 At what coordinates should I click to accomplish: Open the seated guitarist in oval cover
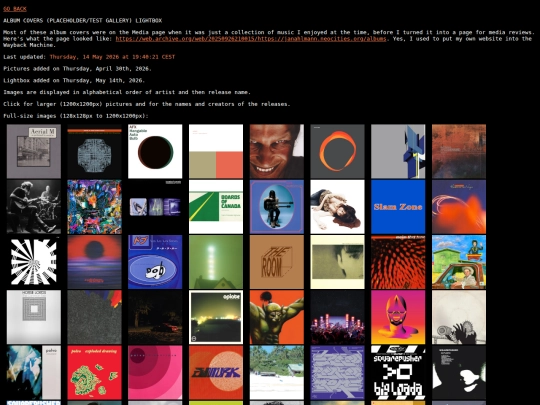click(277, 207)
